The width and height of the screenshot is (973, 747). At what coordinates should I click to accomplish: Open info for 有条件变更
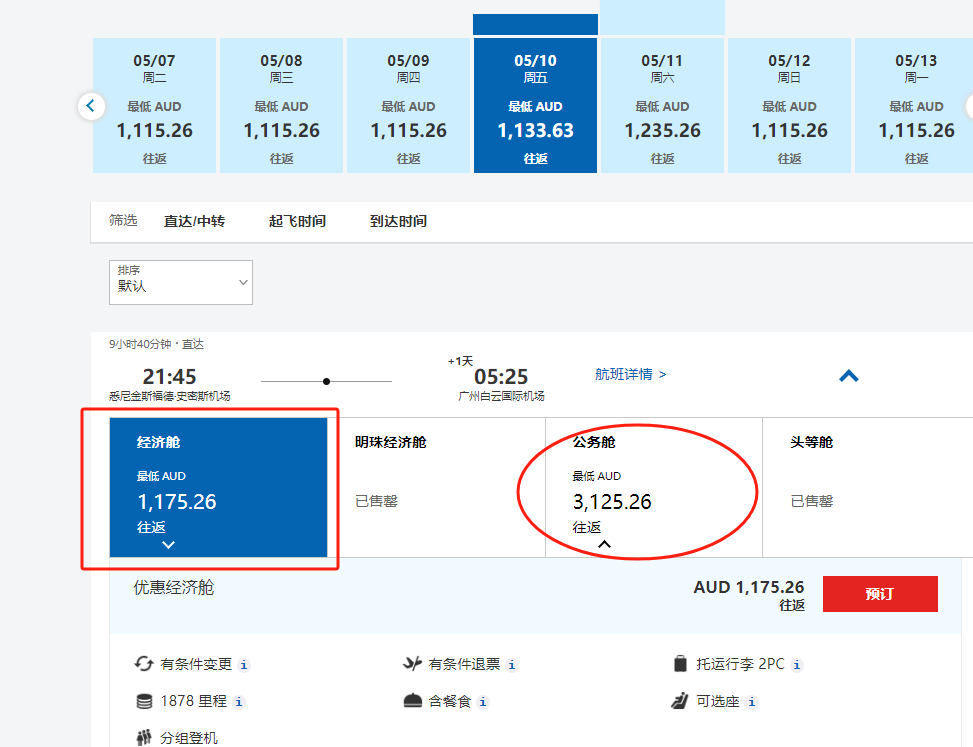click(244, 665)
